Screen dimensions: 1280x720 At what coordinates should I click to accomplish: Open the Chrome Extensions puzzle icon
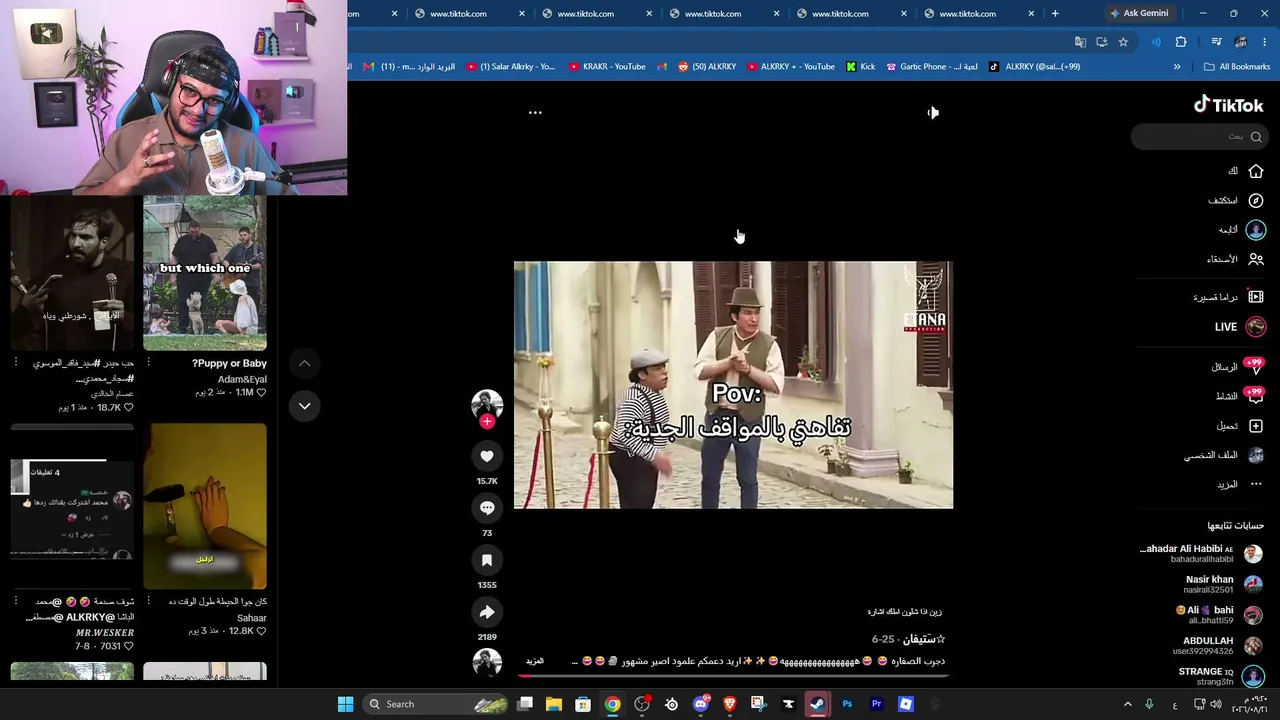(1181, 42)
